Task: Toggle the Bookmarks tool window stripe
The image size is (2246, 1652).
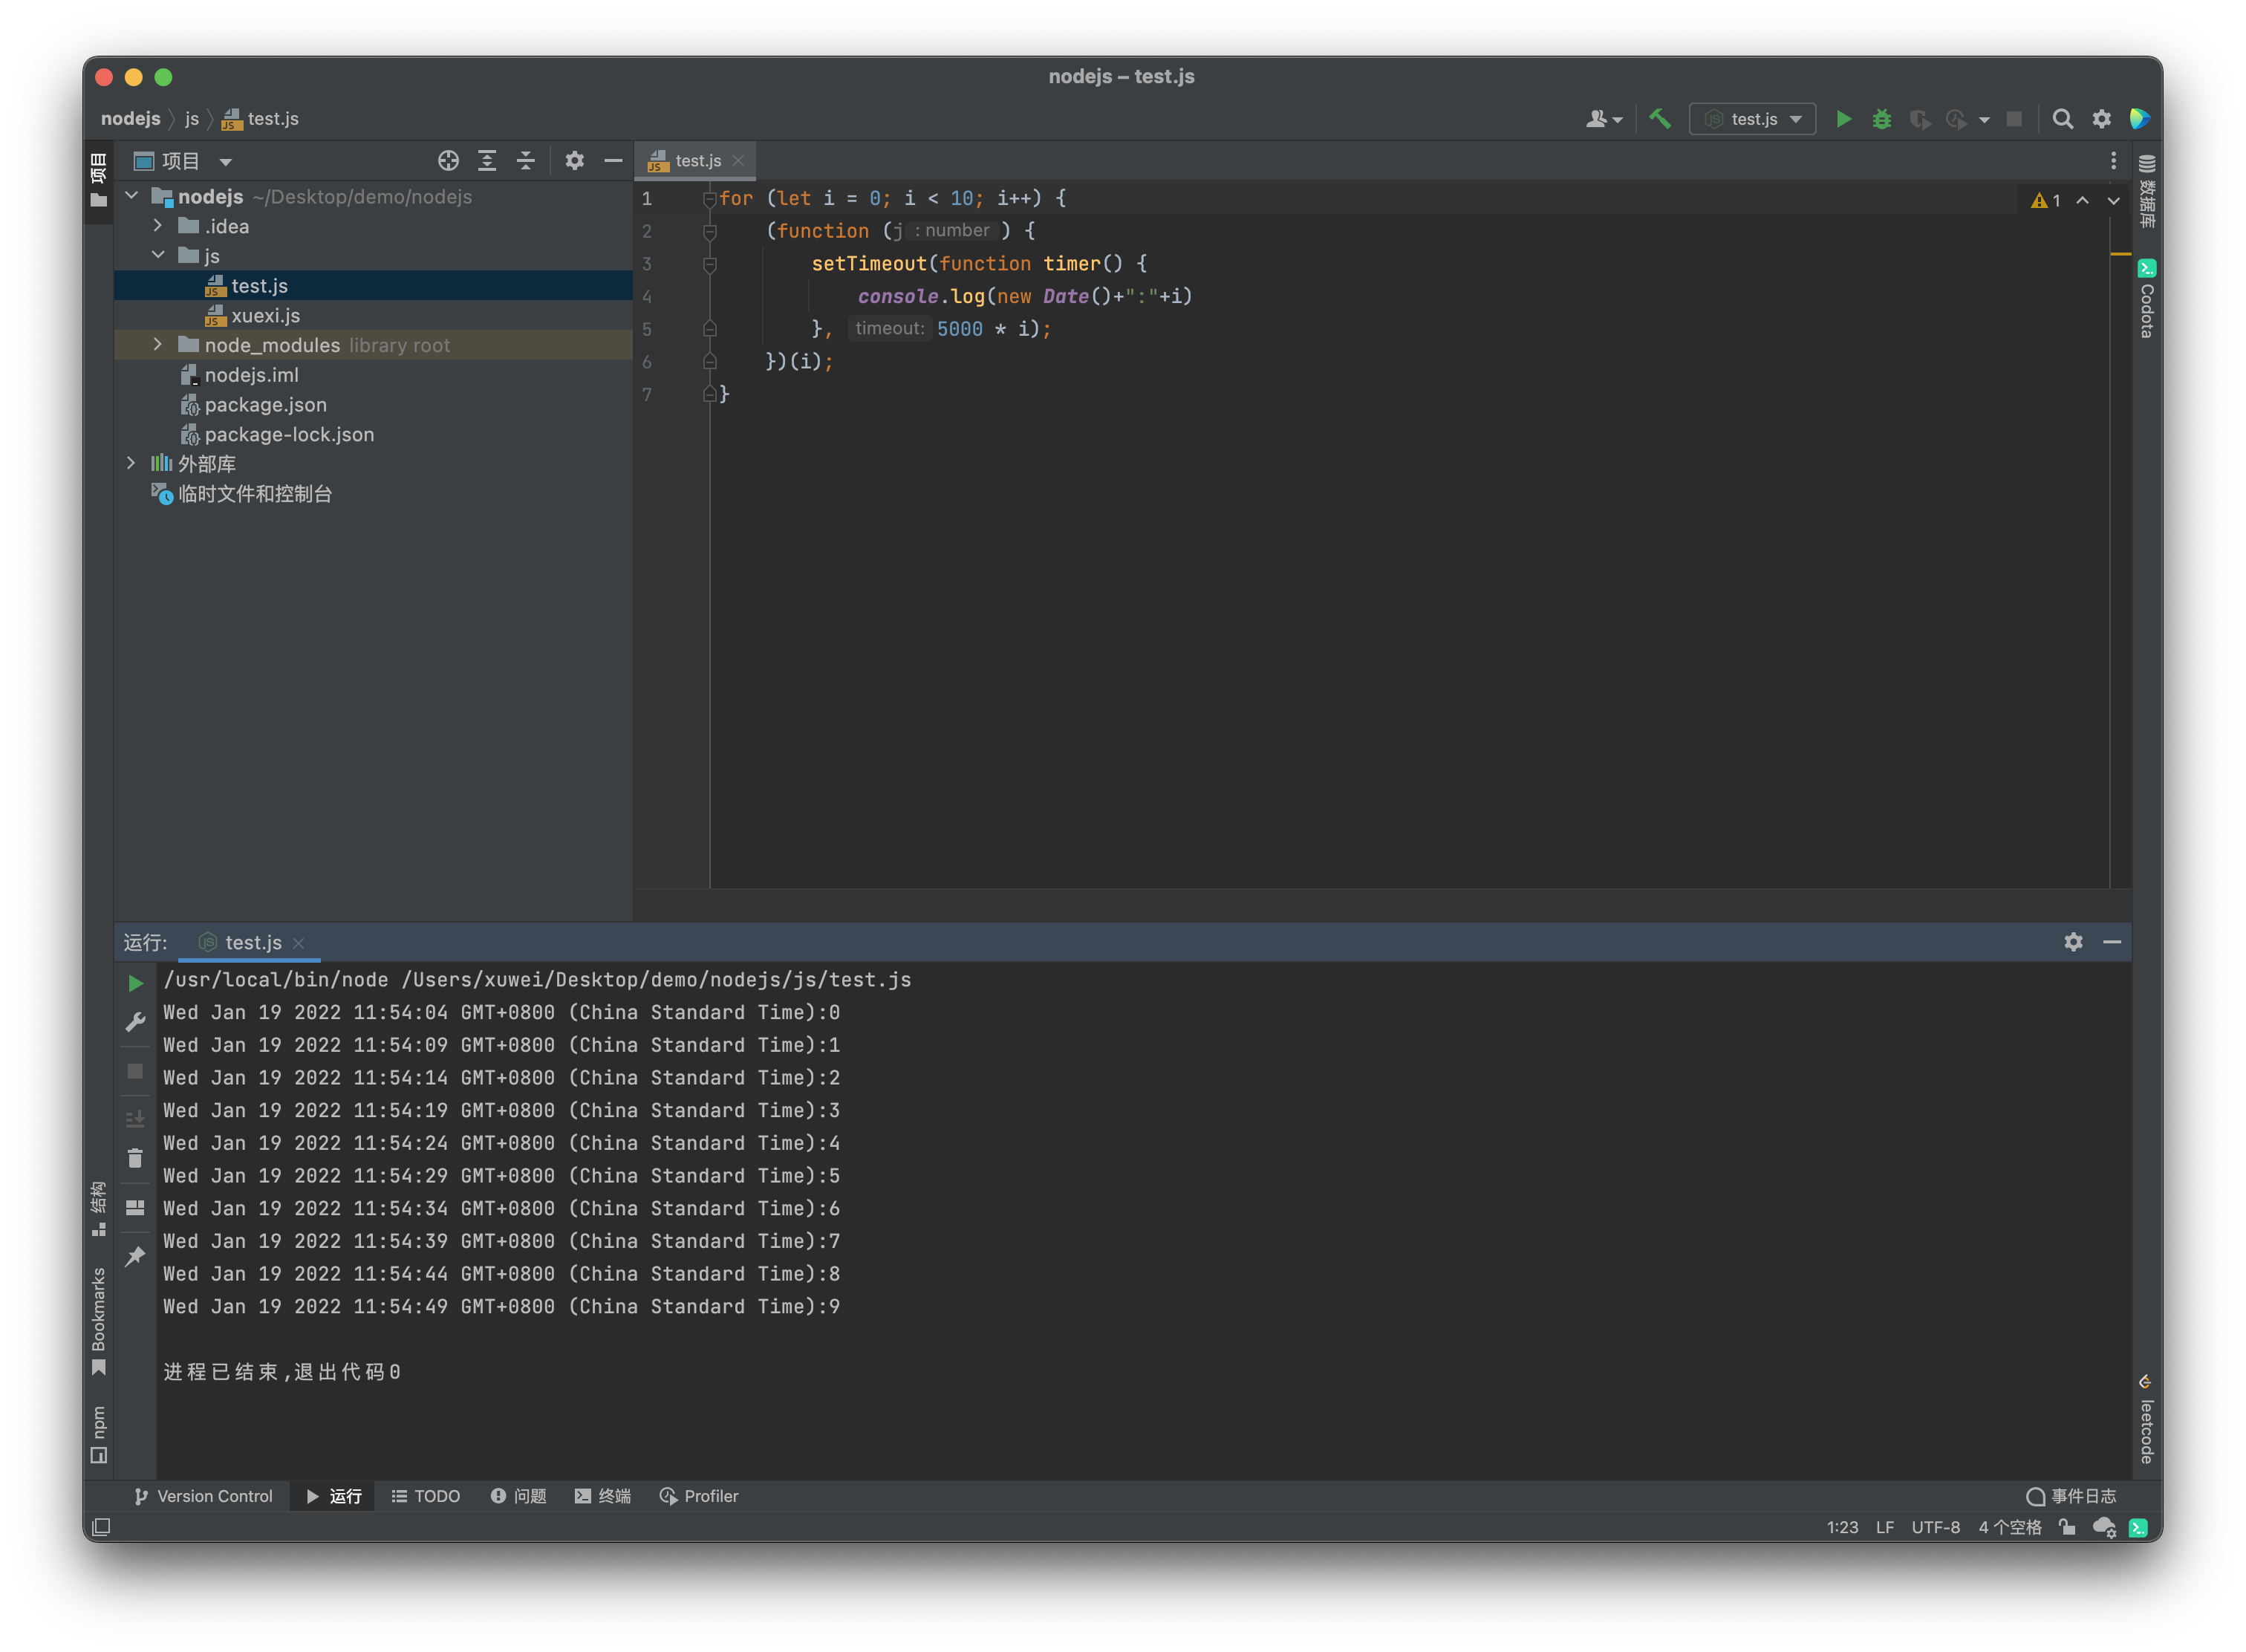Action: (x=98, y=1320)
